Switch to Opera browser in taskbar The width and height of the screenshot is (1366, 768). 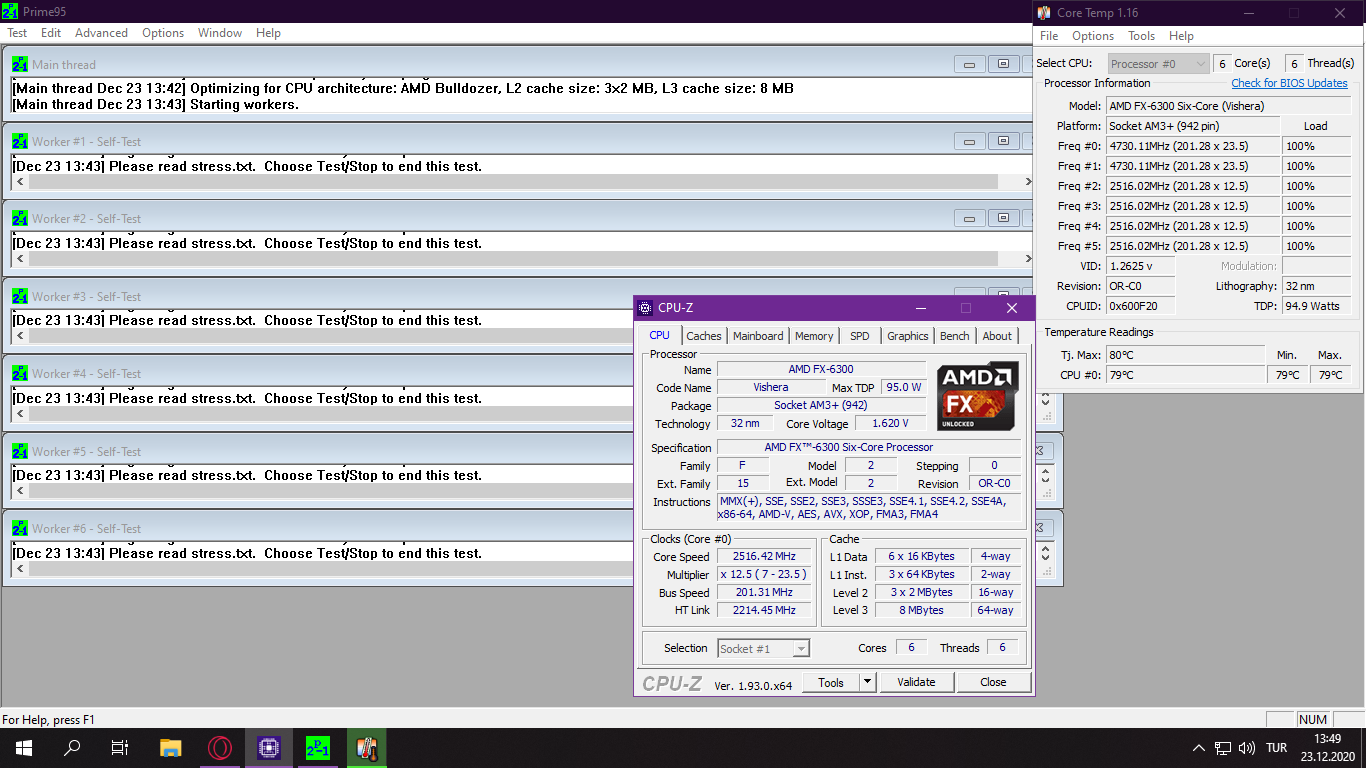coord(220,747)
